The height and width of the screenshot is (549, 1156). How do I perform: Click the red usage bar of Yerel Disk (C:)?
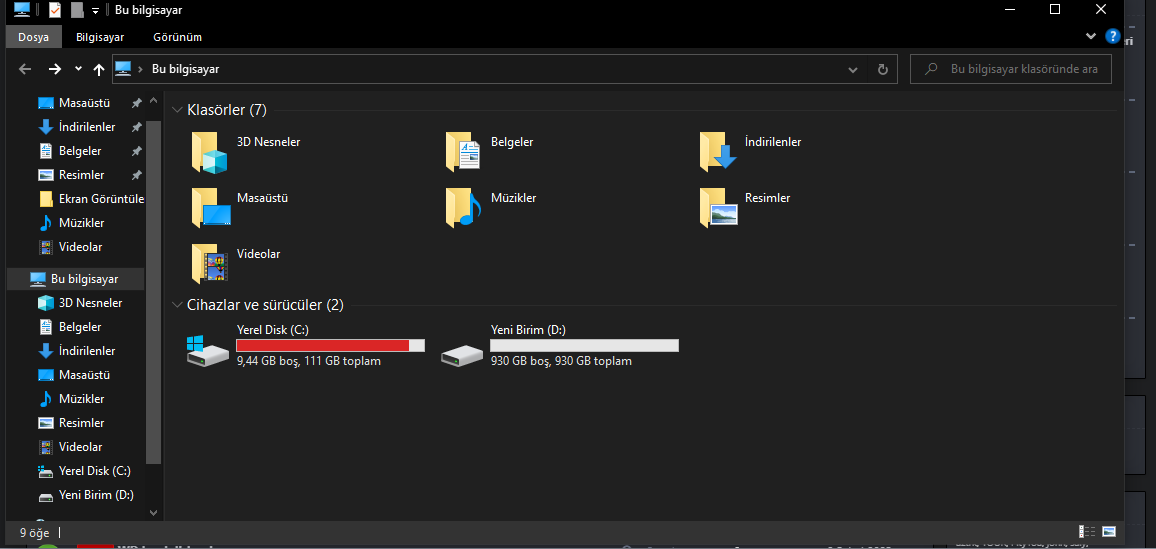coord(330,346)
